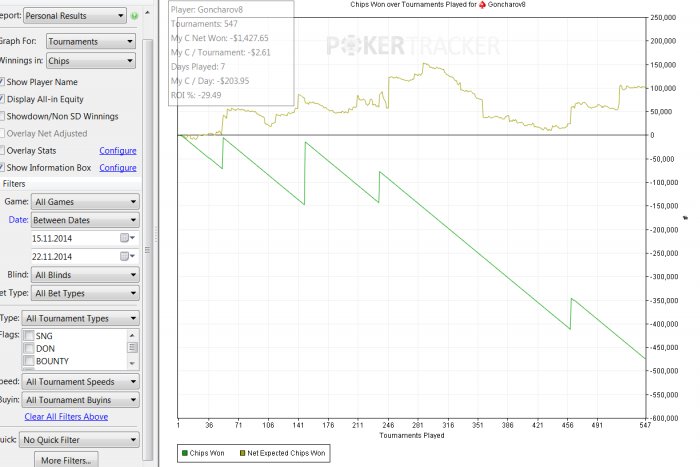Open All Tournament Speeds dropdown
700x467 pixels.
point(80,382)
